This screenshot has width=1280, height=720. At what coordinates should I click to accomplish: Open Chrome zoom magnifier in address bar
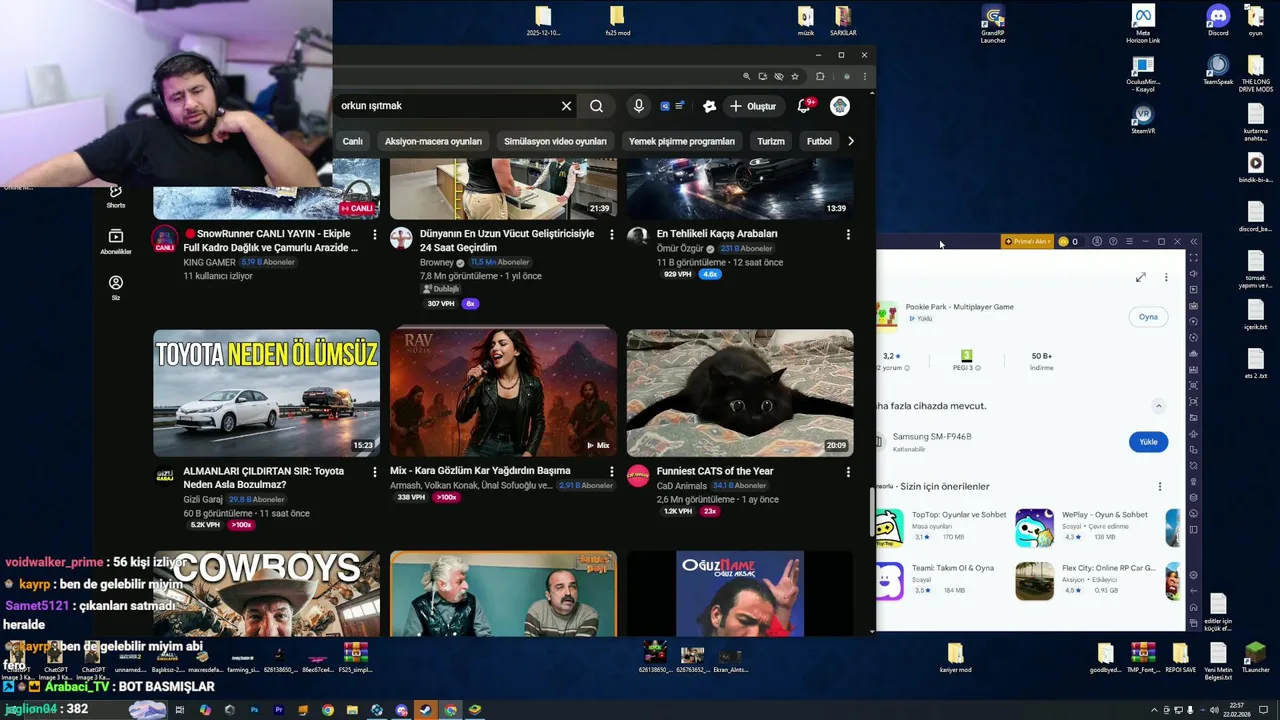tap(746, 76)
